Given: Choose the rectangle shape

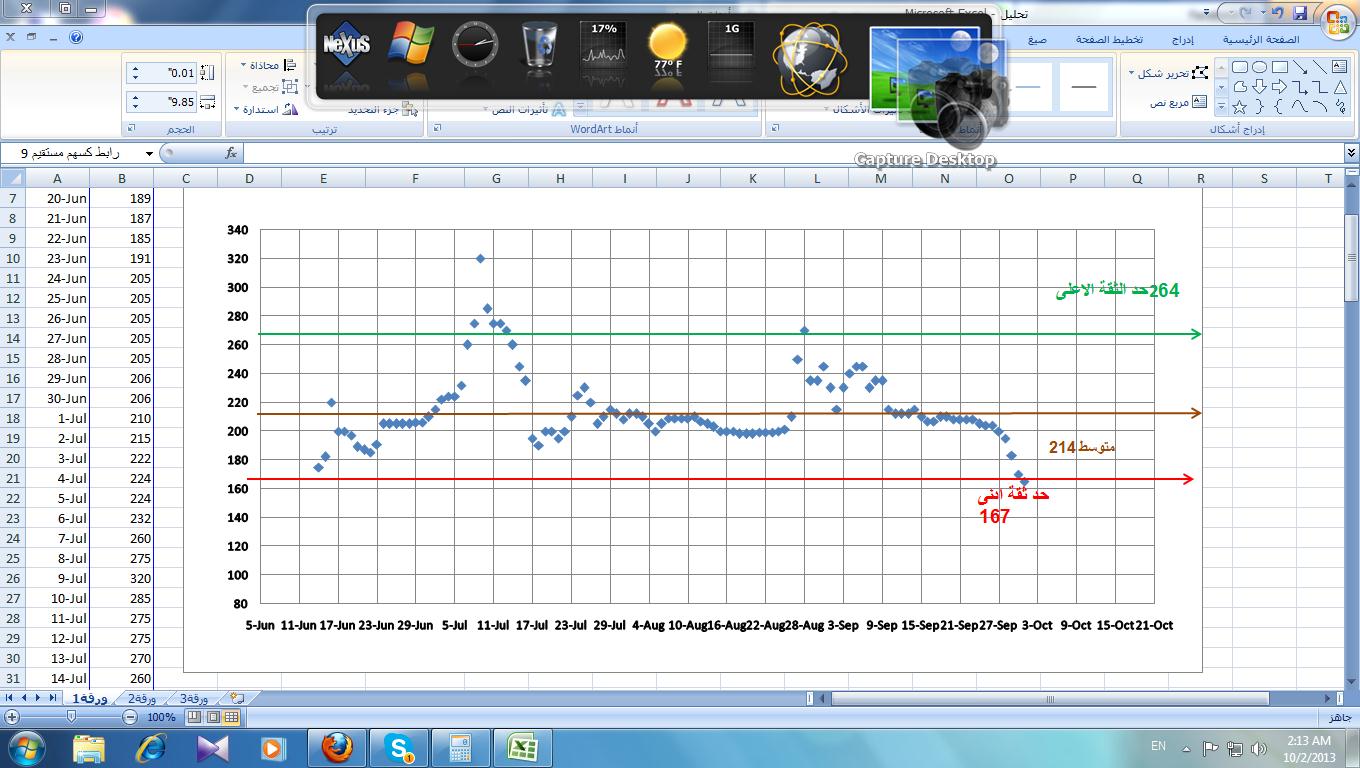Looking at the screenshot, I should pos(1280,67).
